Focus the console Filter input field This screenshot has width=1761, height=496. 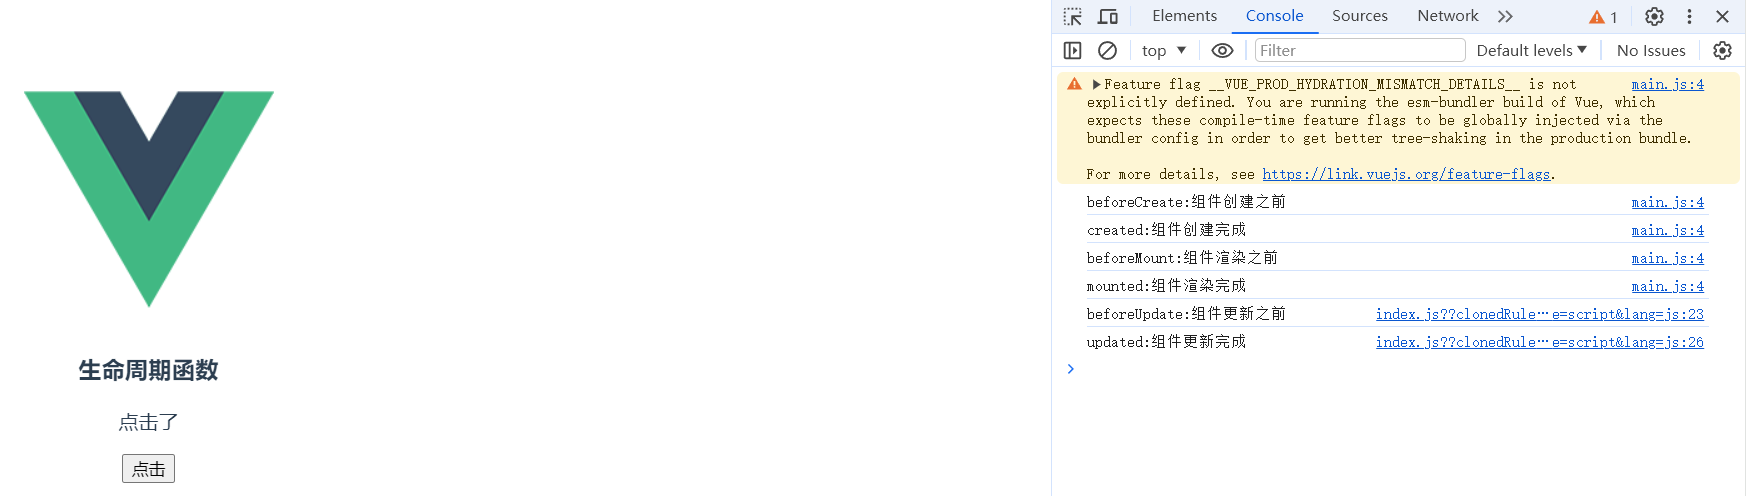(1360, 50)
